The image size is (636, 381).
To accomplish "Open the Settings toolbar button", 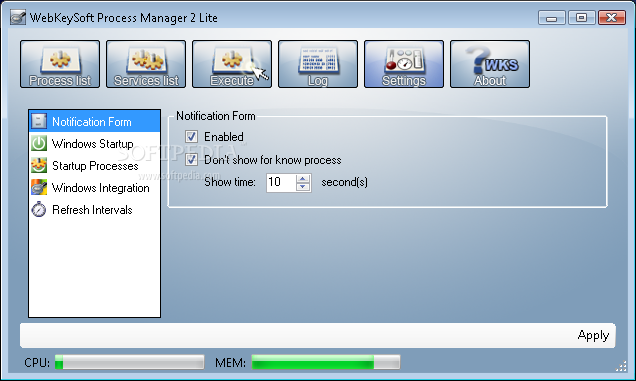I will 404,64.
